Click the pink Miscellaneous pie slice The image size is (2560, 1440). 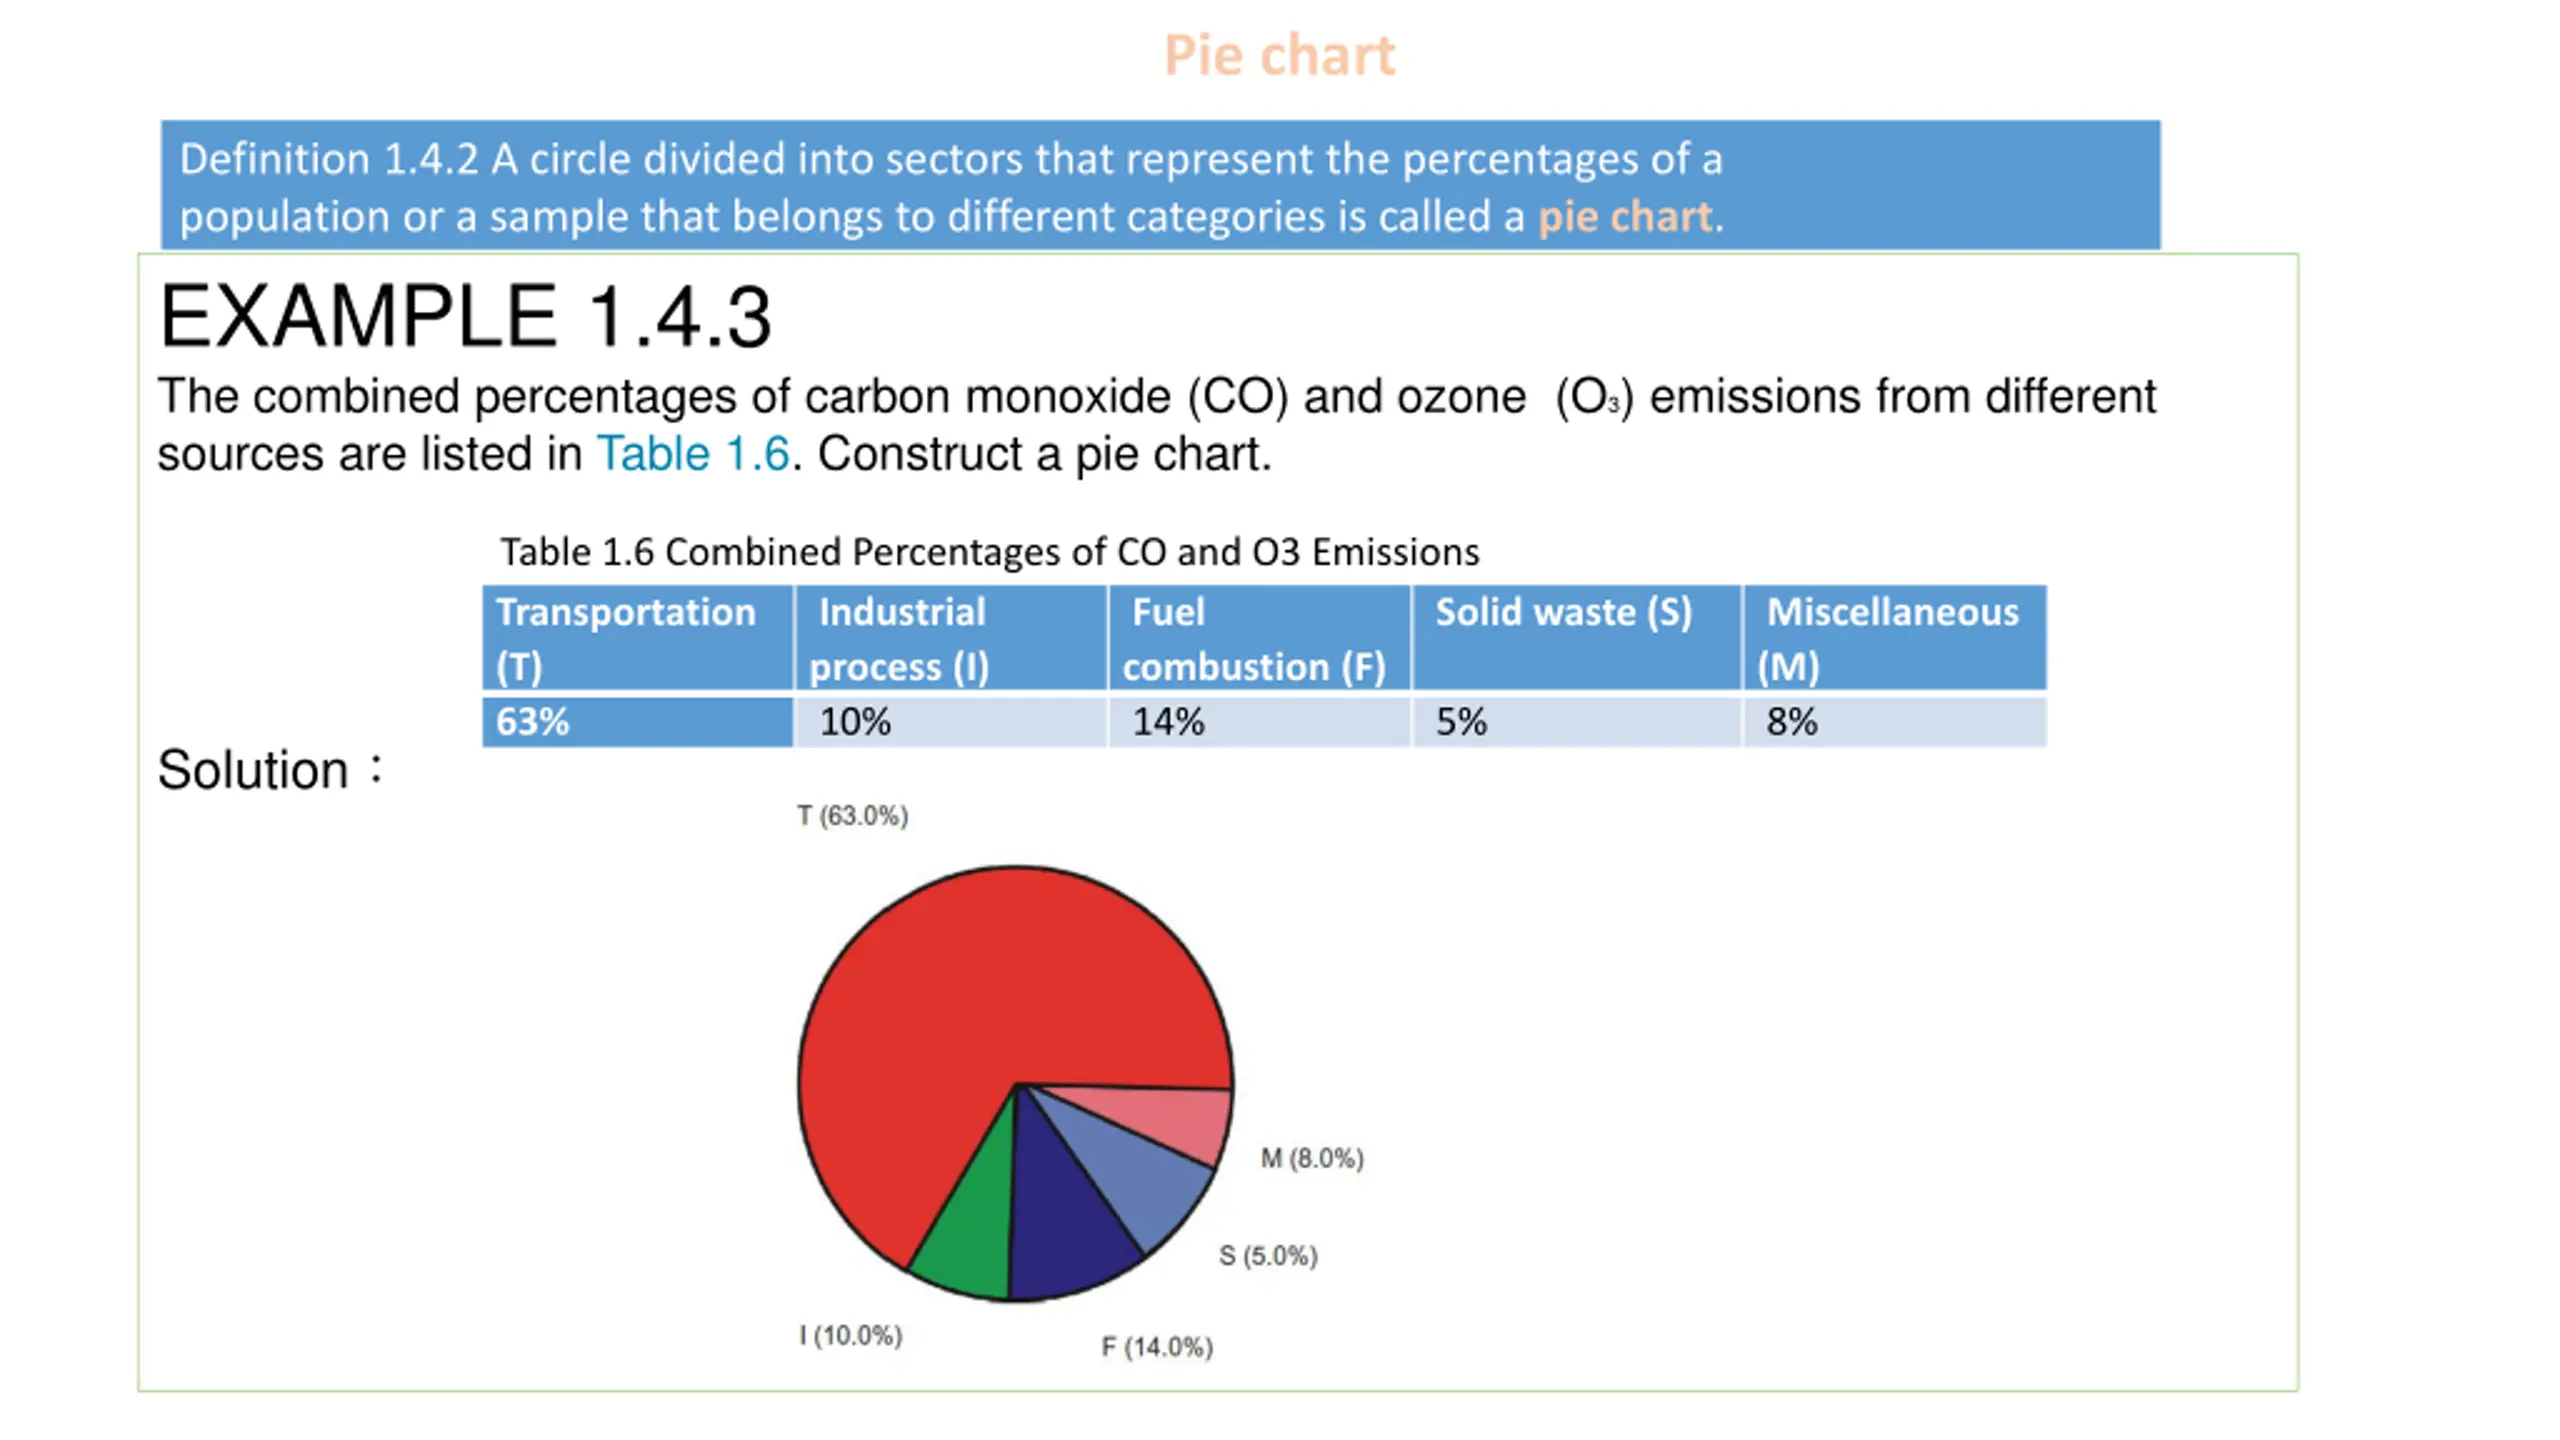pyautogui.click(x=1170, y=1118)
